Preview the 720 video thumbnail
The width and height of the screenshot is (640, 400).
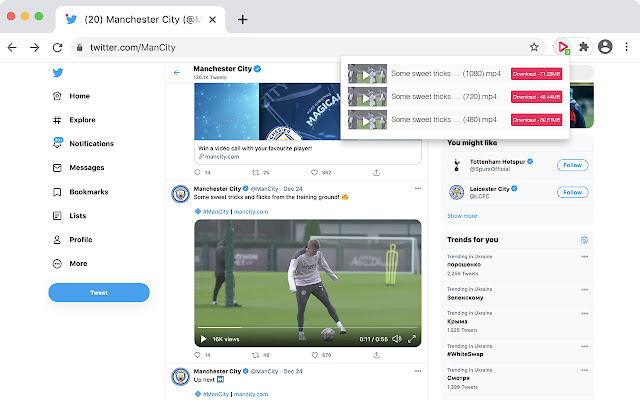(367, 97)
